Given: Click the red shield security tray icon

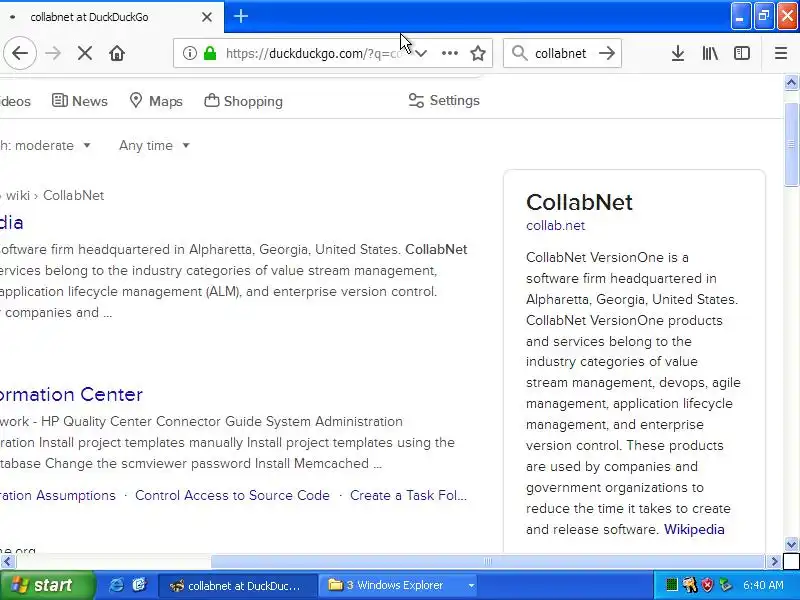Looking at the screenshot, I should pos(707,585).
